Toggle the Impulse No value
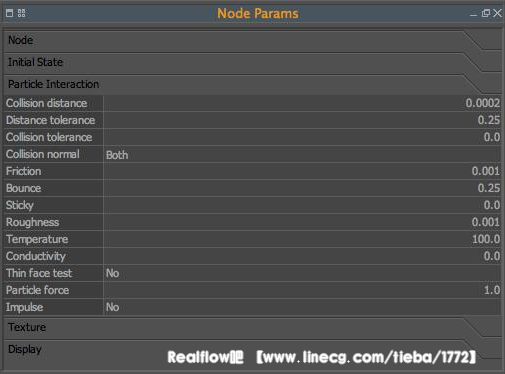The width and height of the screenshot is (505, 374). (302, 307)
